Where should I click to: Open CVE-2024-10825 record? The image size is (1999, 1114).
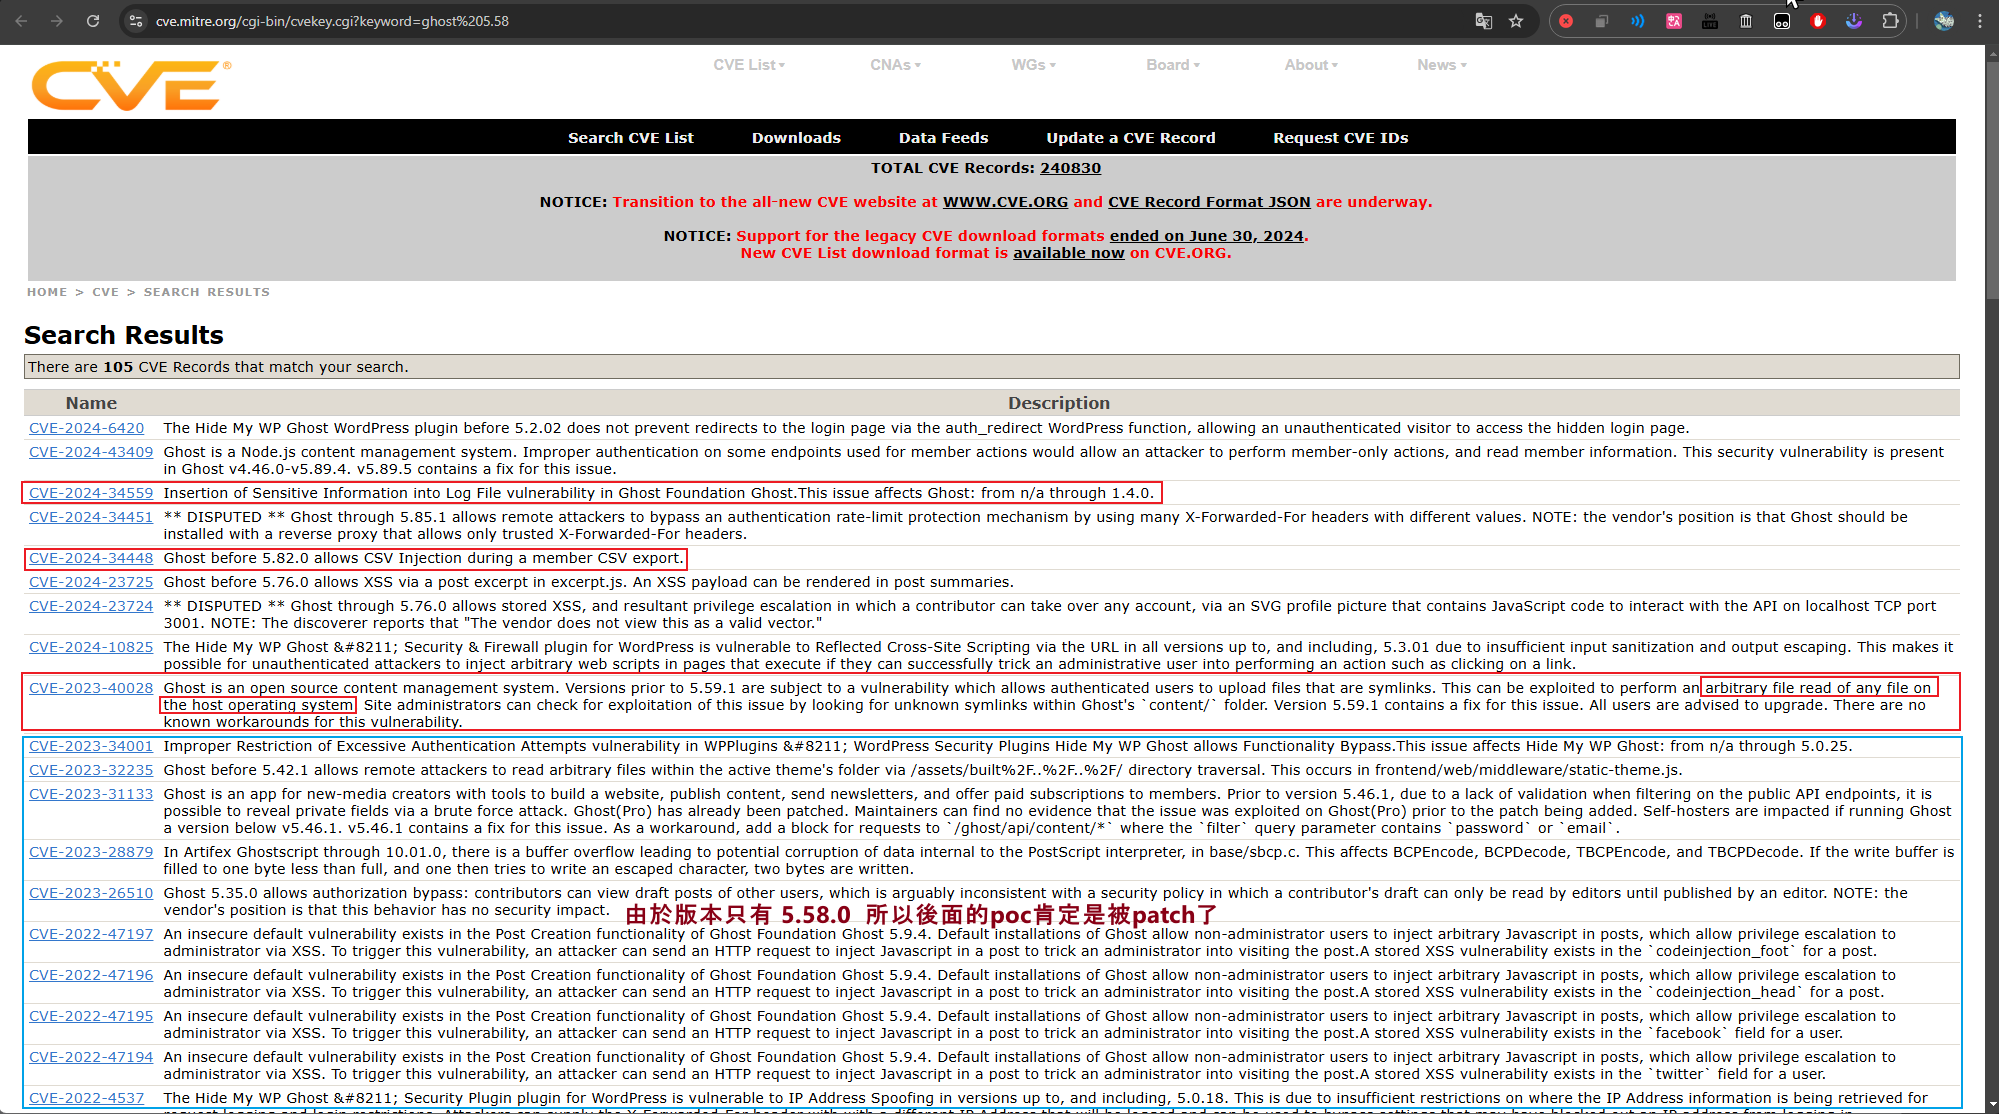[91, 647]
